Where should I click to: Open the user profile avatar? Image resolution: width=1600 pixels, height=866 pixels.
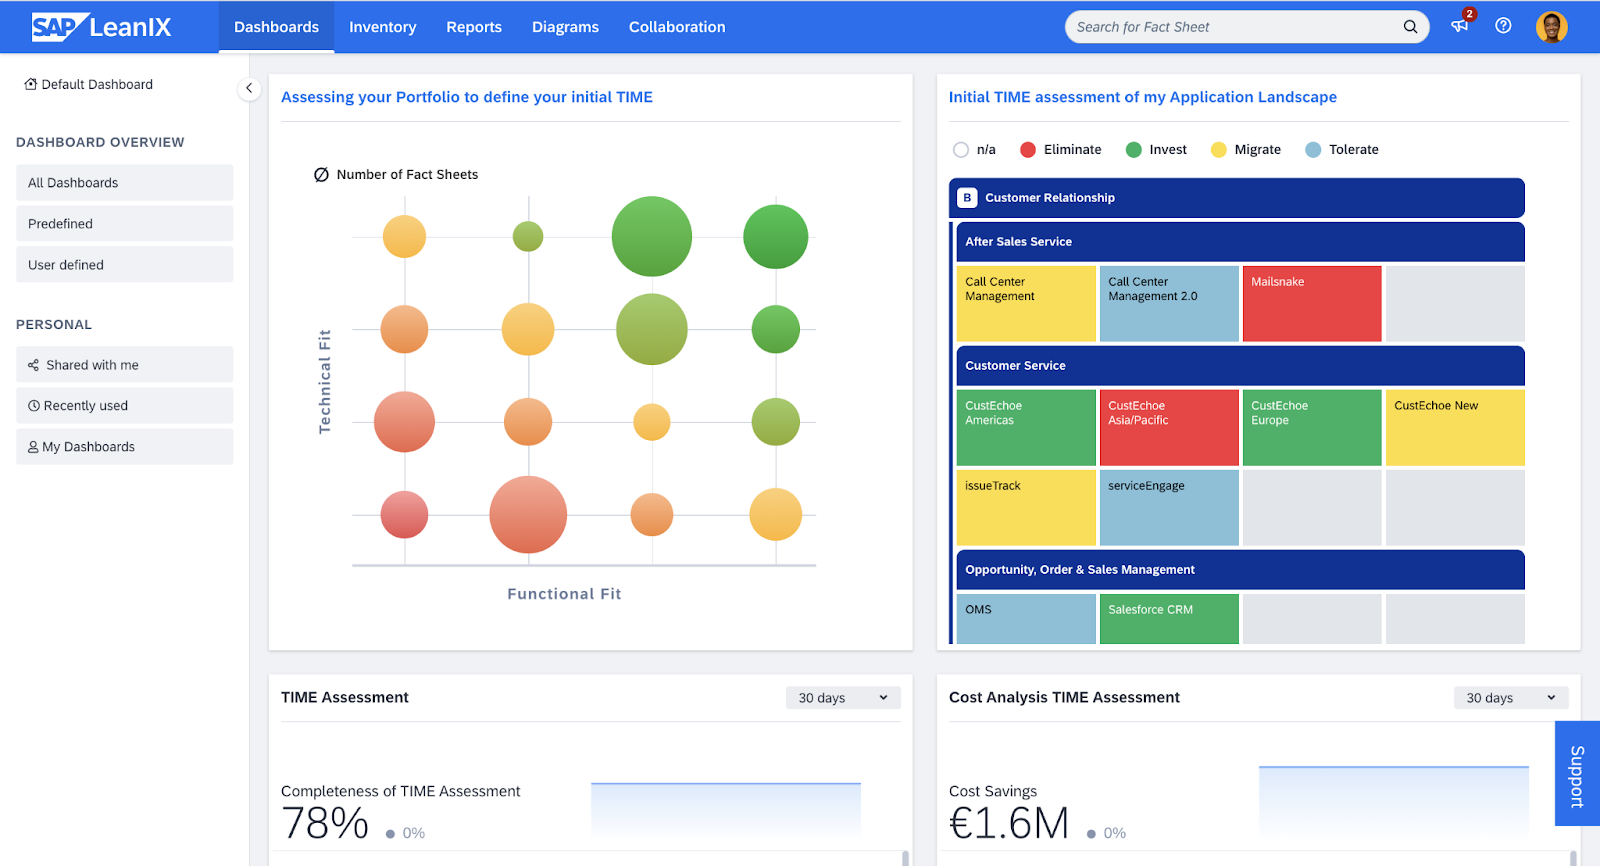tap(1551, 27)
